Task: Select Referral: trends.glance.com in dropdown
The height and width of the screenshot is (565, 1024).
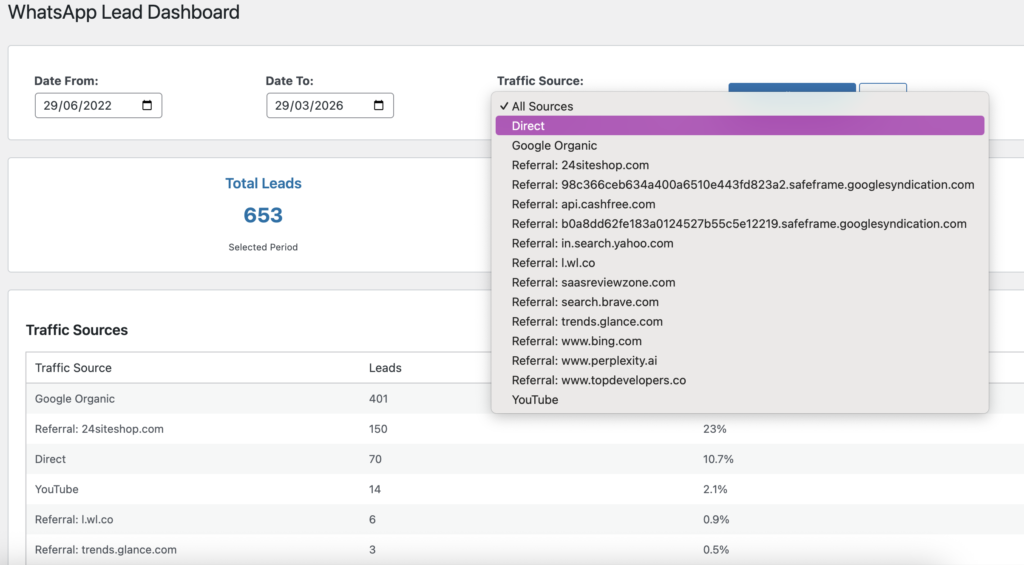Action: click(587, 322)
